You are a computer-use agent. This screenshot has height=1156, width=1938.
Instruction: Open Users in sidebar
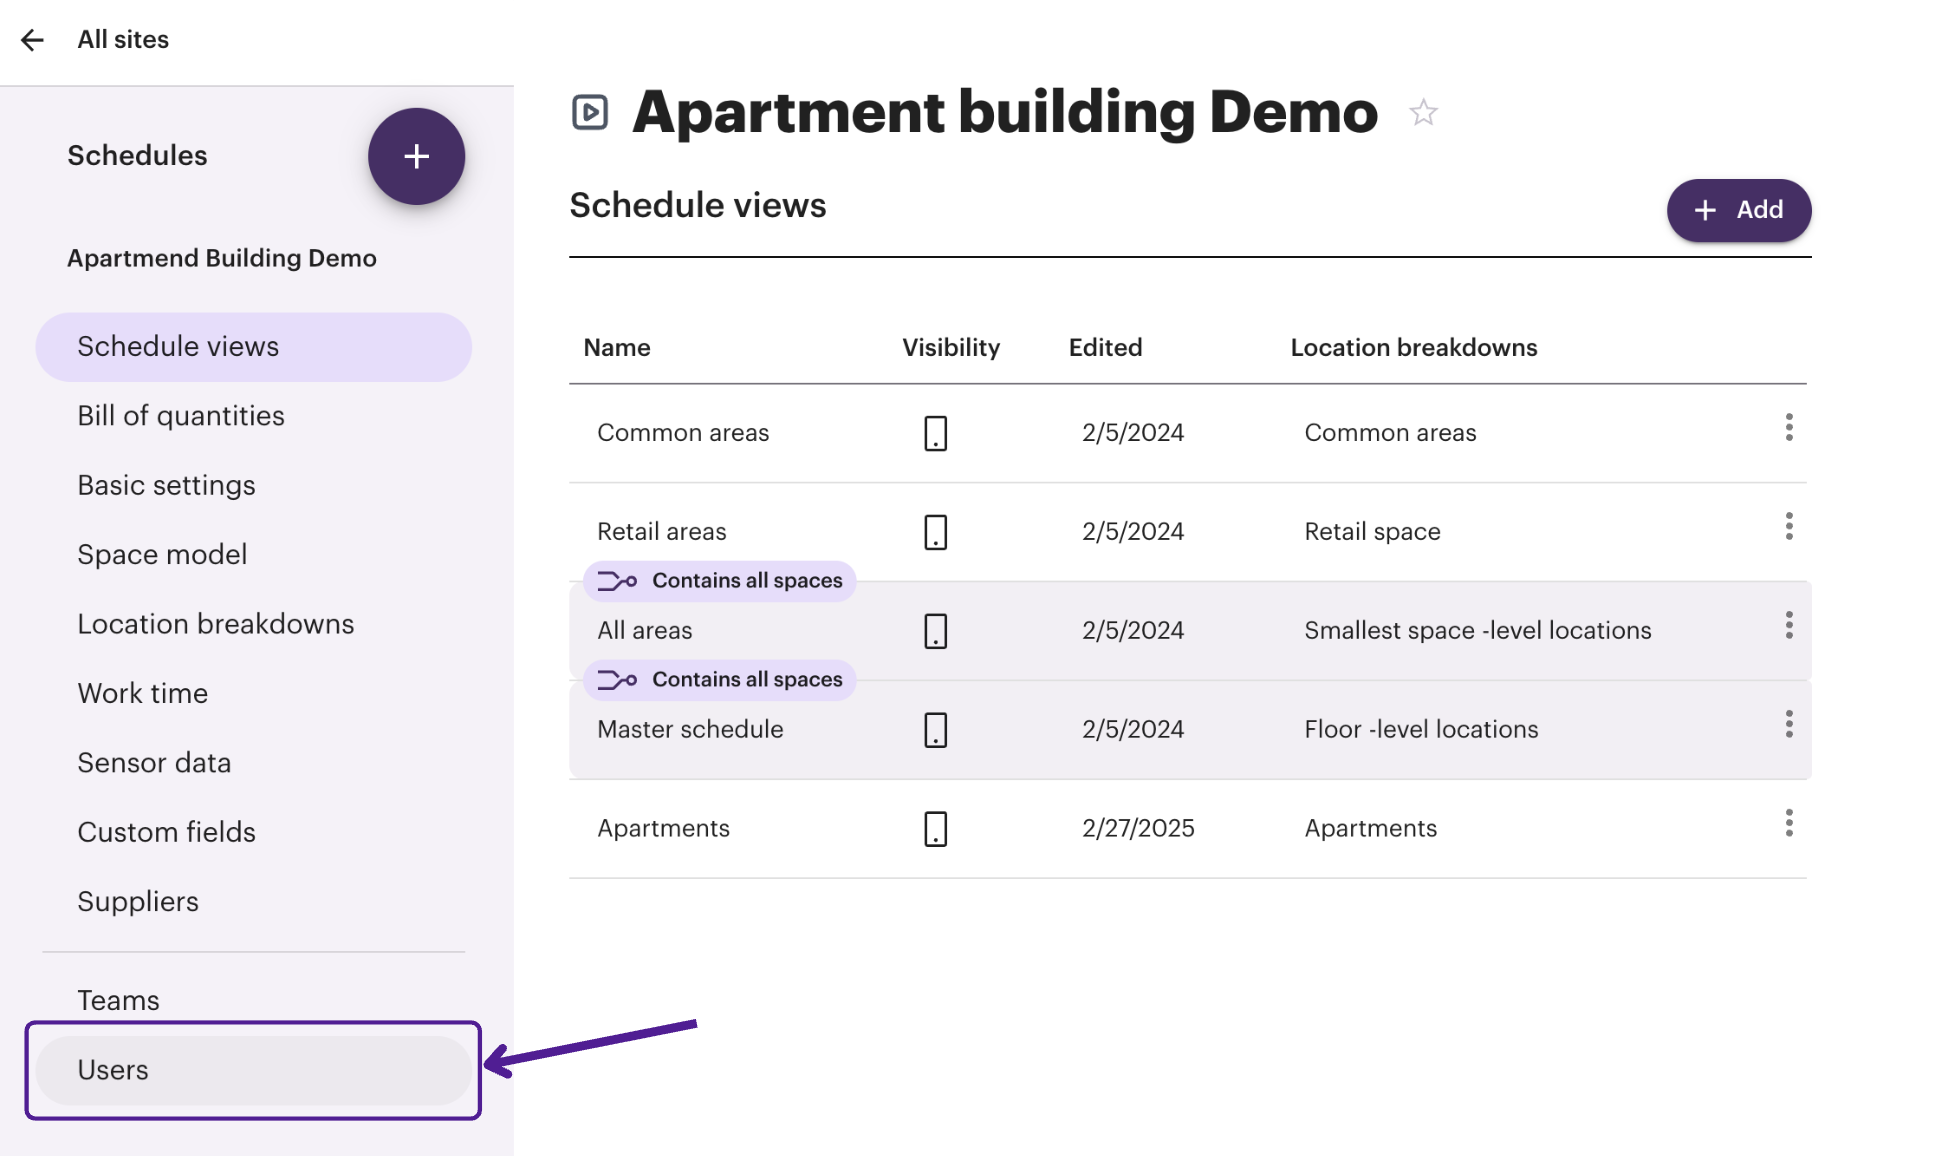coord(254,1070)
